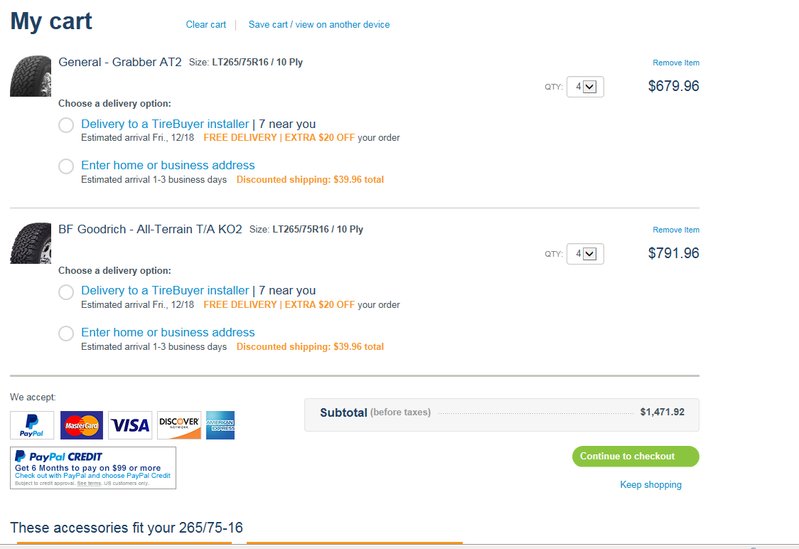Open quantity dropdown for BF Goodrich KO2
Screen dimensions: 799x549
[x=585, y=254]
